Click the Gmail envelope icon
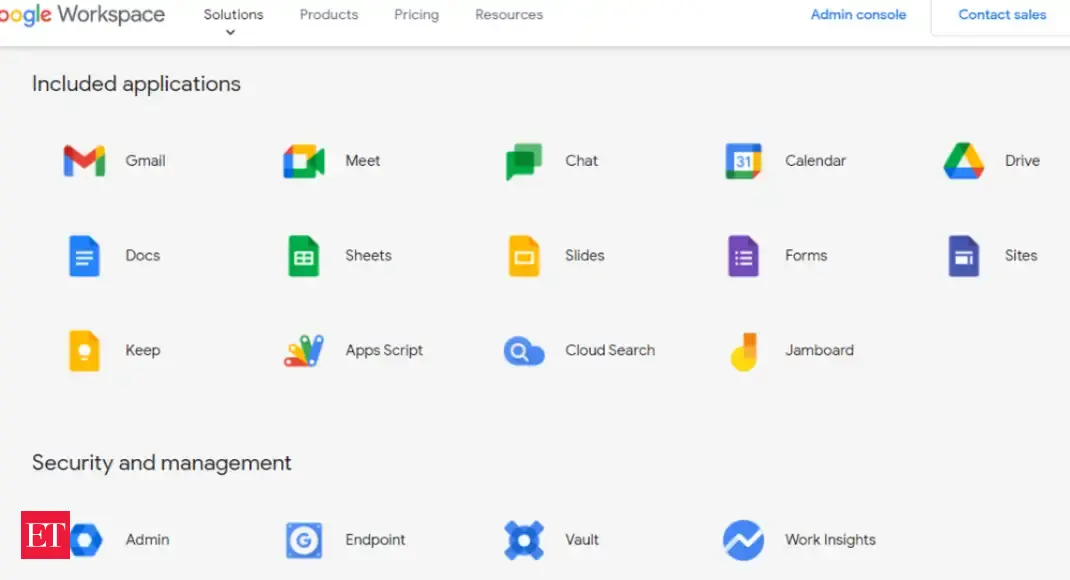1070x580 pixels. click(84, 161)
